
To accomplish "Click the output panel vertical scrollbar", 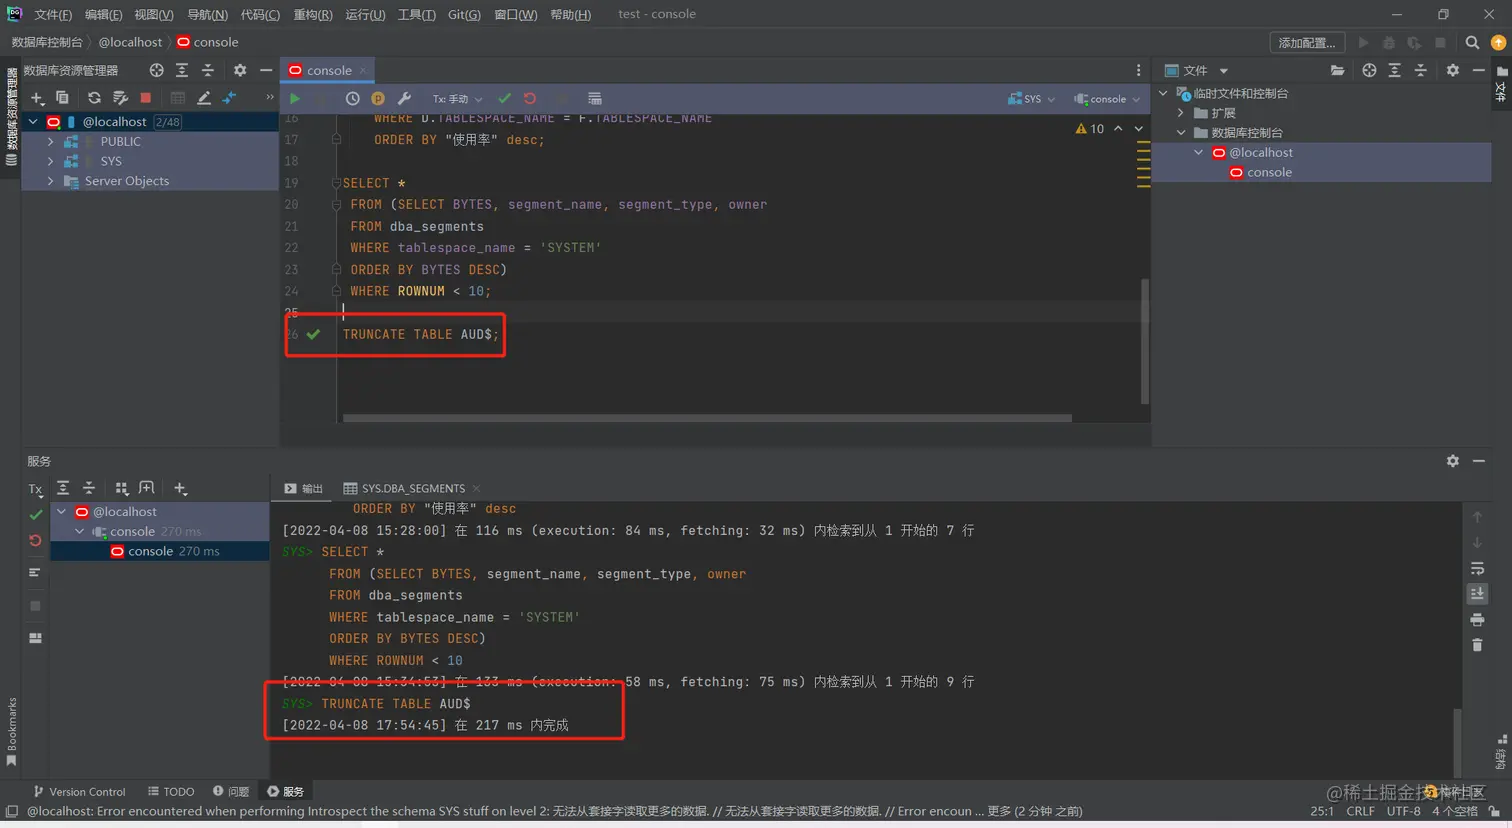I will coord(1457,744).
